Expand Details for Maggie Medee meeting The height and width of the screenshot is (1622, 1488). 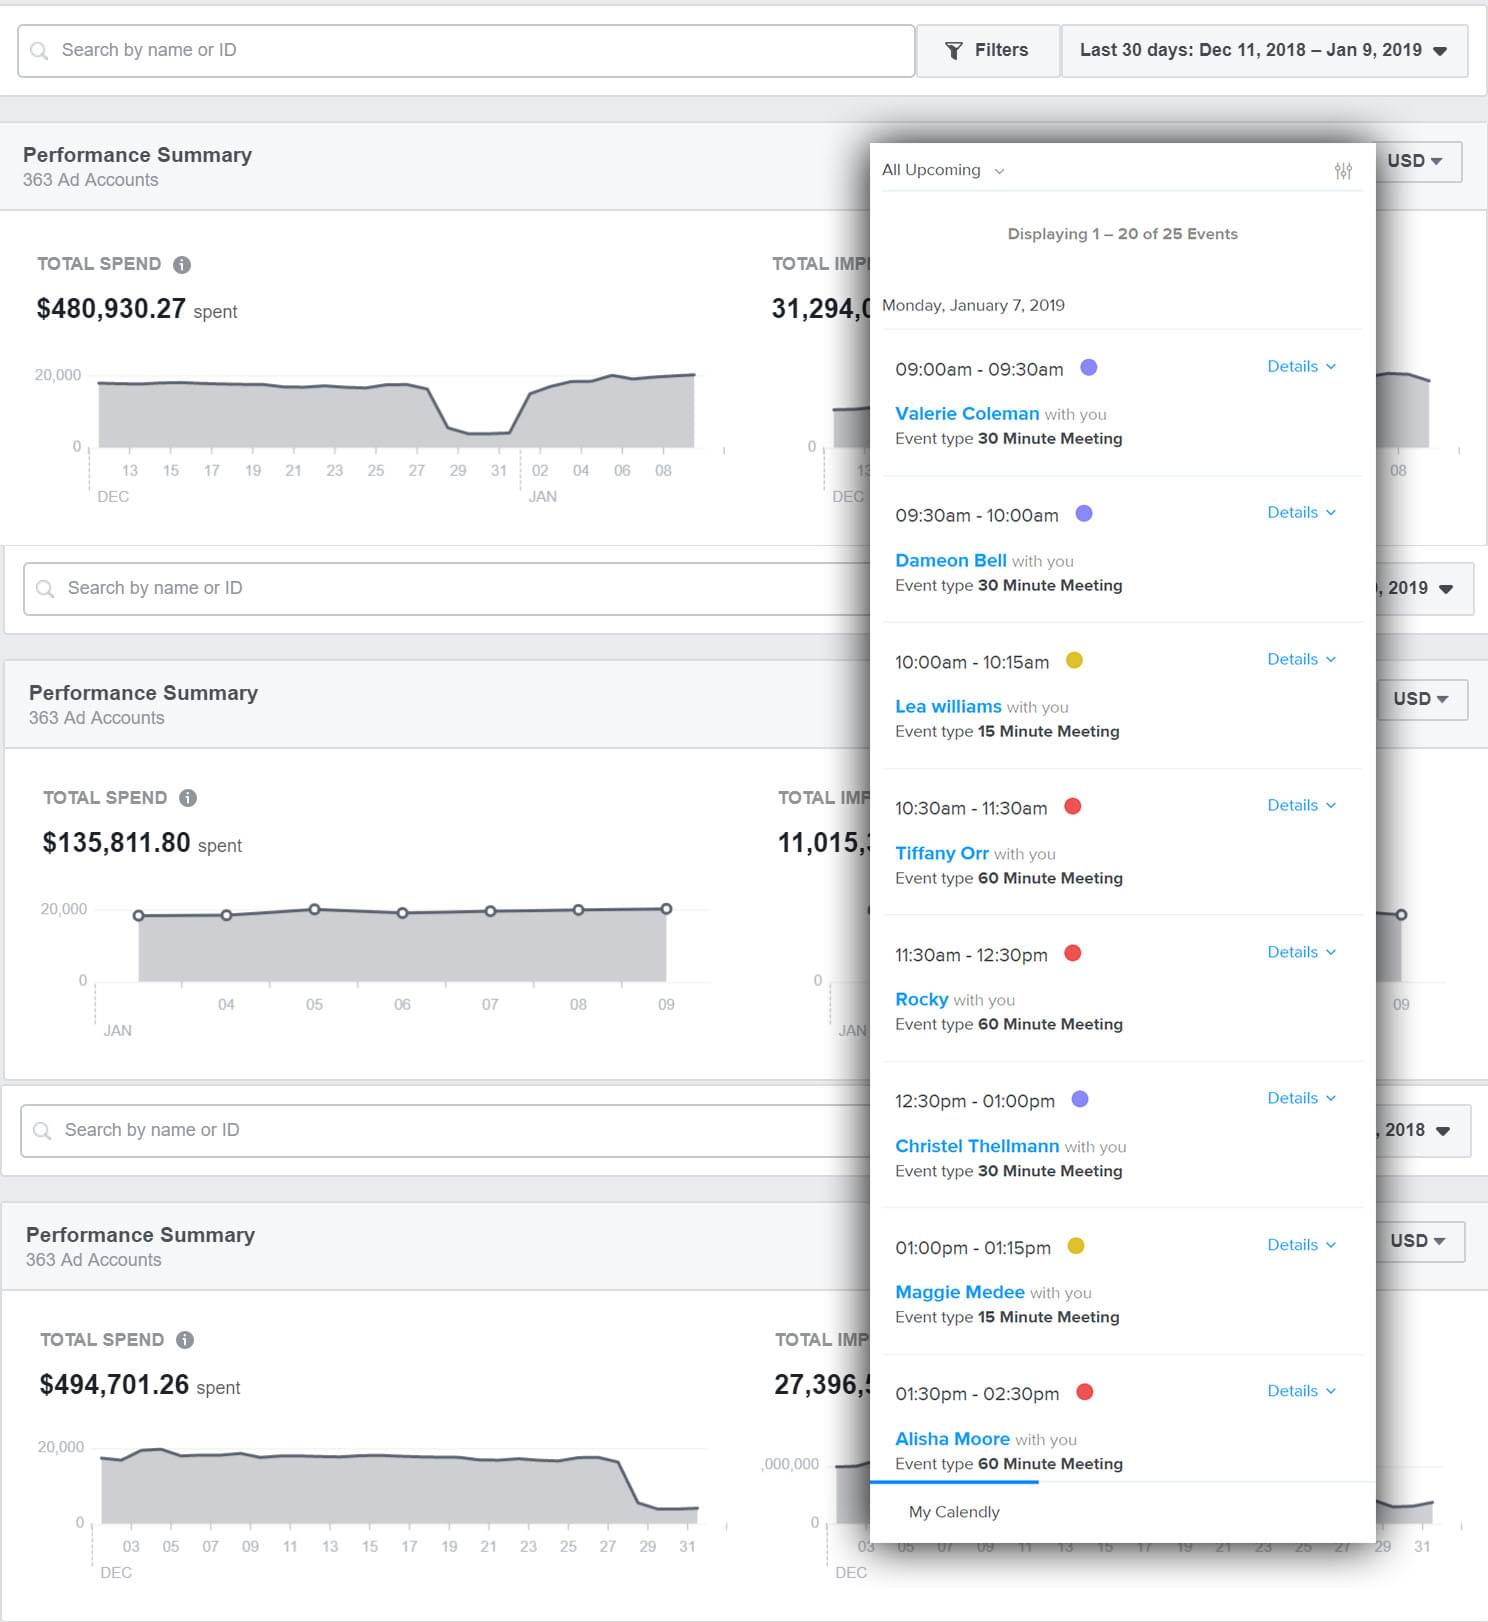point(1300,1245)
